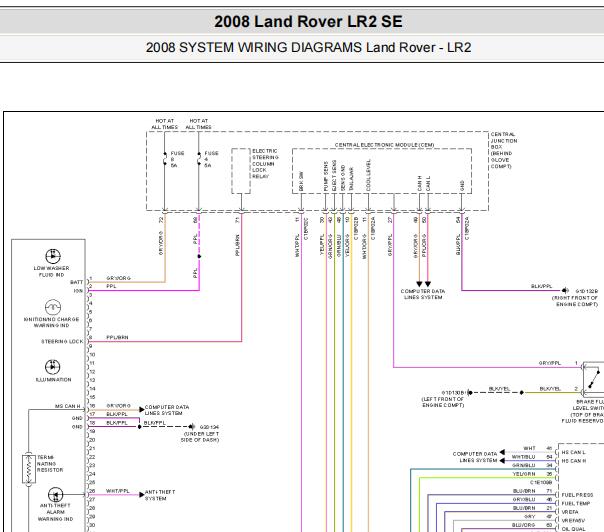Click the 'BATT' pin label

coord(77,282)
